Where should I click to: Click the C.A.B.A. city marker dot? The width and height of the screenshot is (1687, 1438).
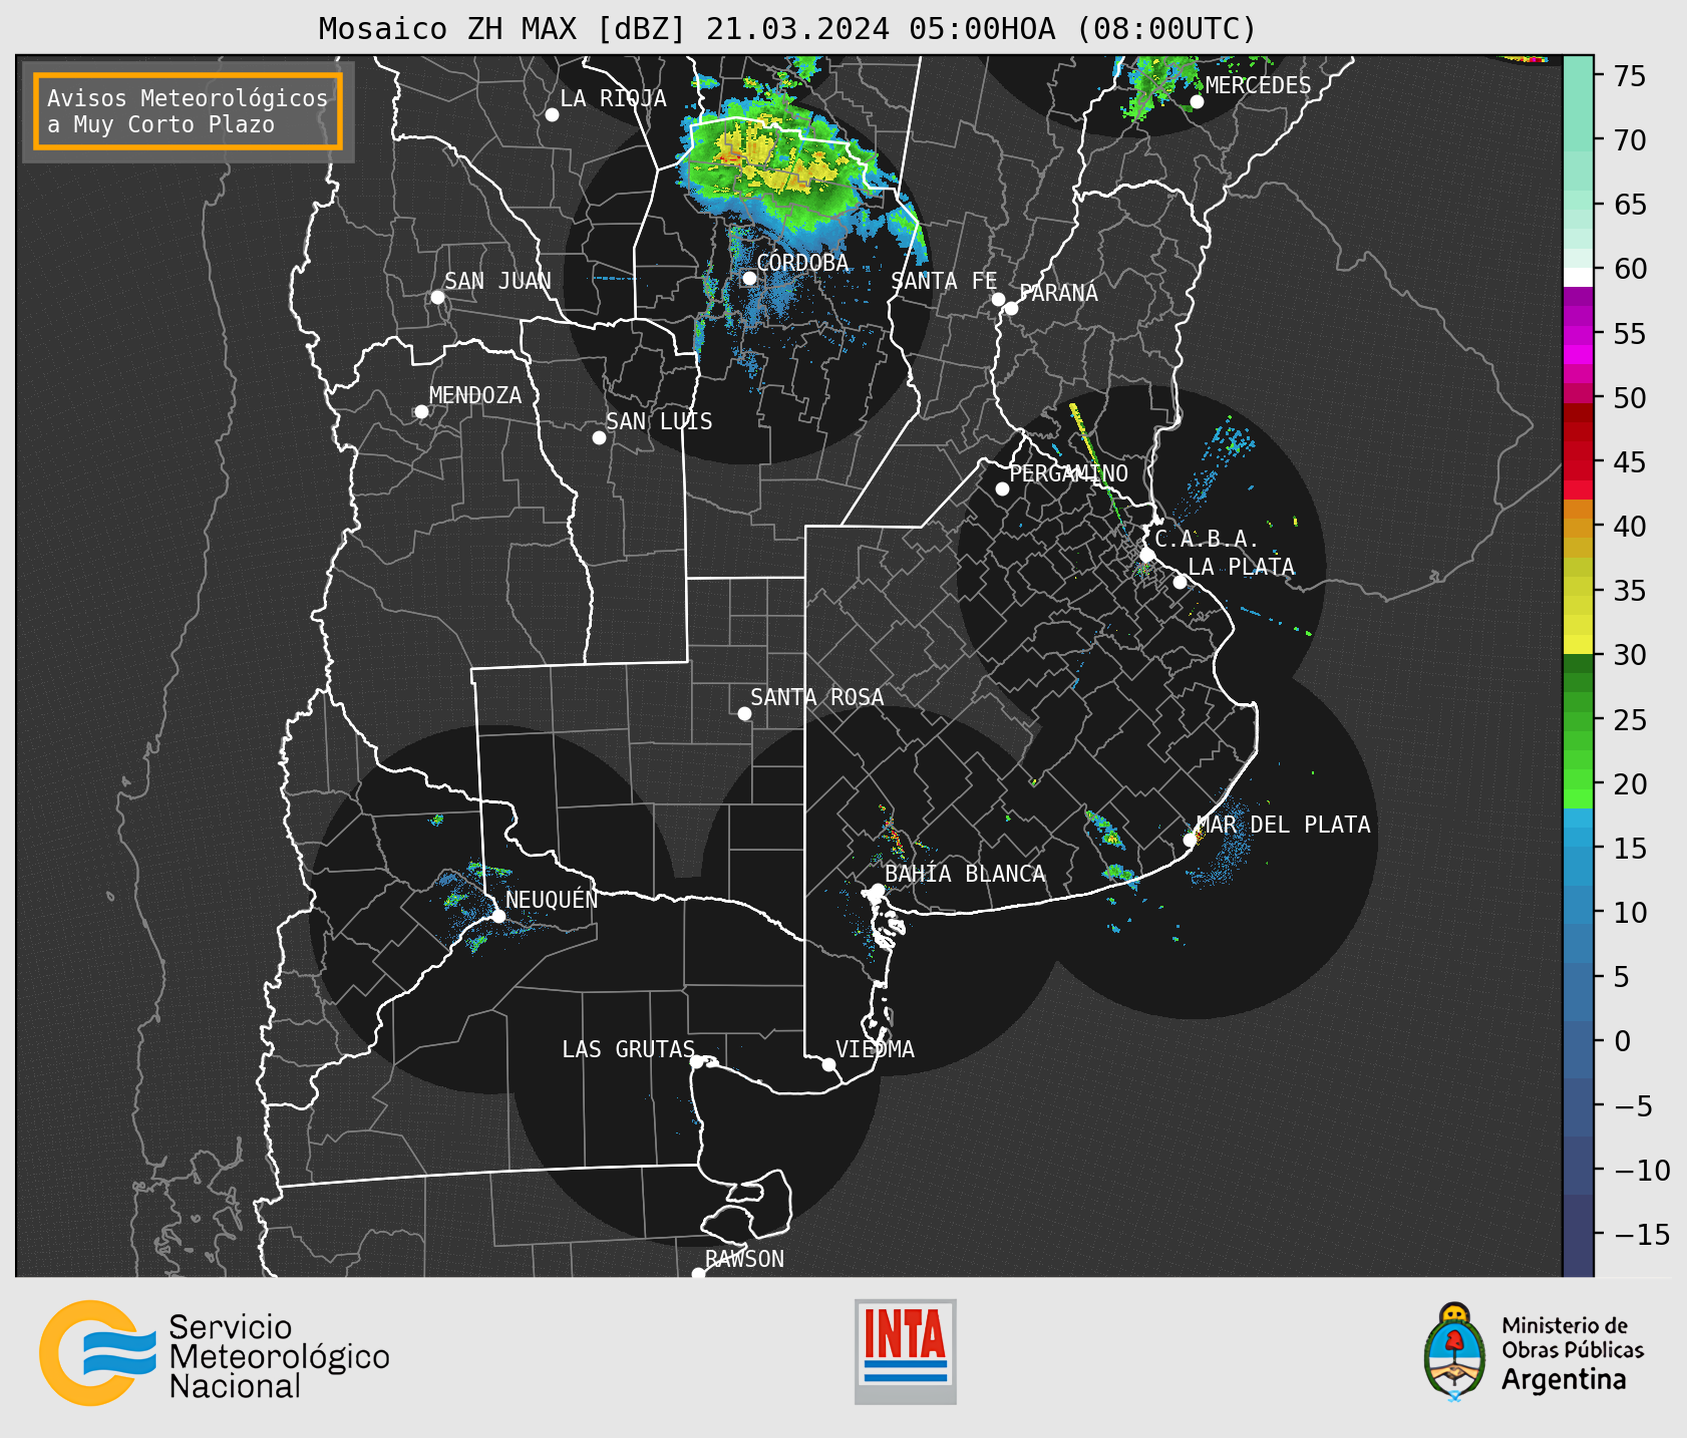pyautogui.click(x=1148, y=555)
